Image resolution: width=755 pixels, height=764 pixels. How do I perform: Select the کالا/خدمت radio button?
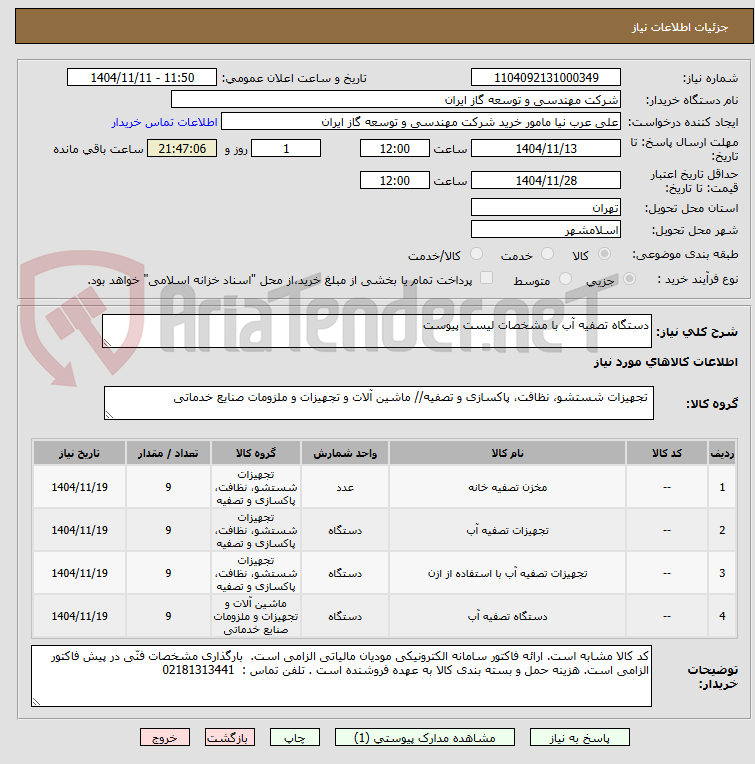(x=476, y=253)
